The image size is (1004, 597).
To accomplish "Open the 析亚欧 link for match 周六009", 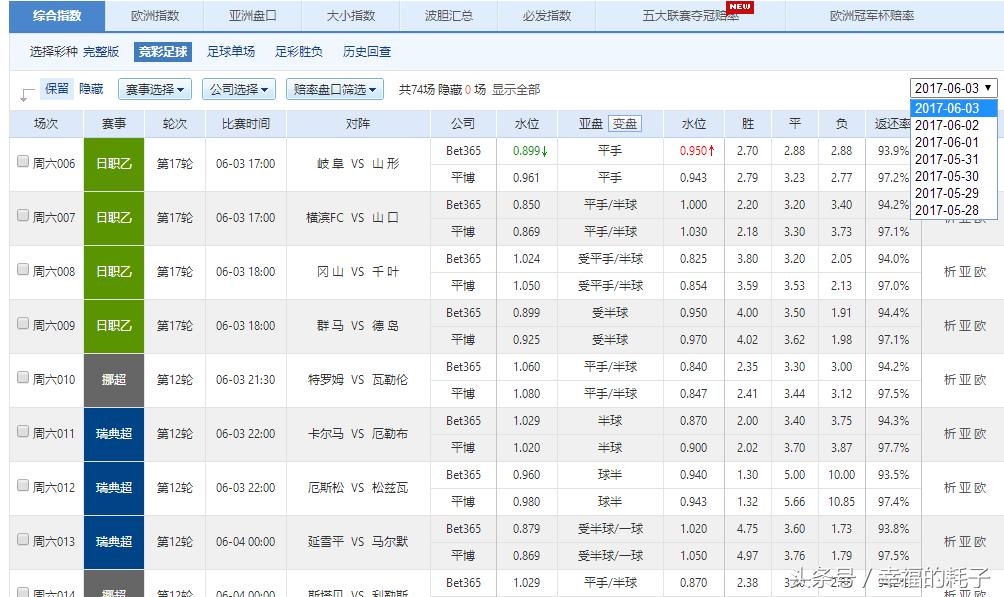I will coord(964,325).
